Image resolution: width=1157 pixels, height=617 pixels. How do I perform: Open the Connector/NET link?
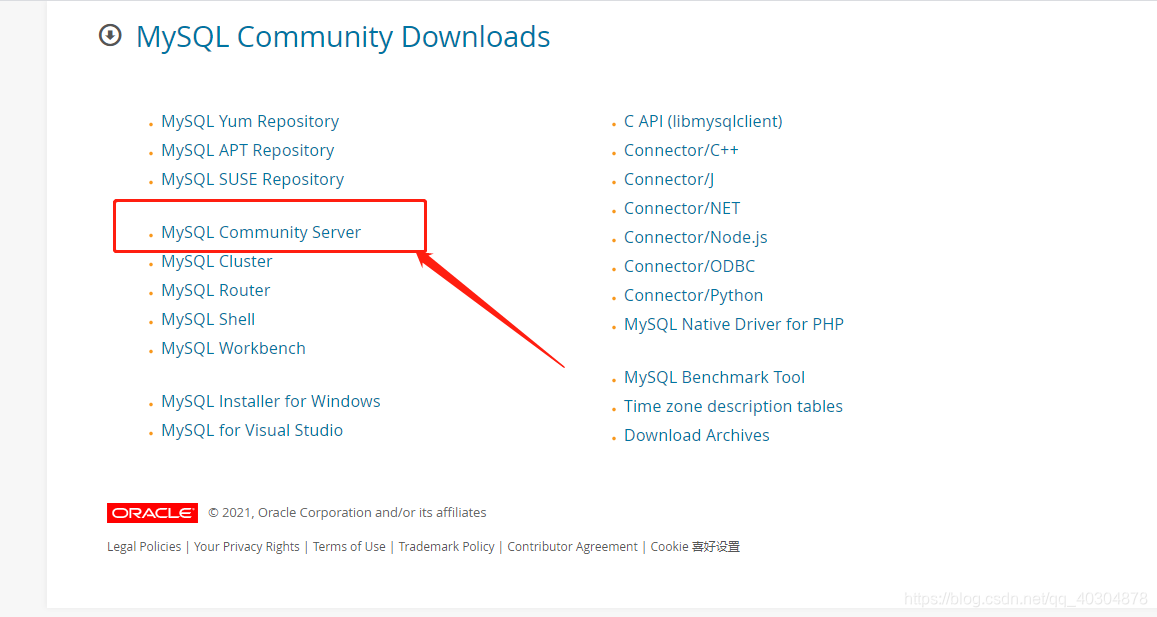click(x=682, y=208)
